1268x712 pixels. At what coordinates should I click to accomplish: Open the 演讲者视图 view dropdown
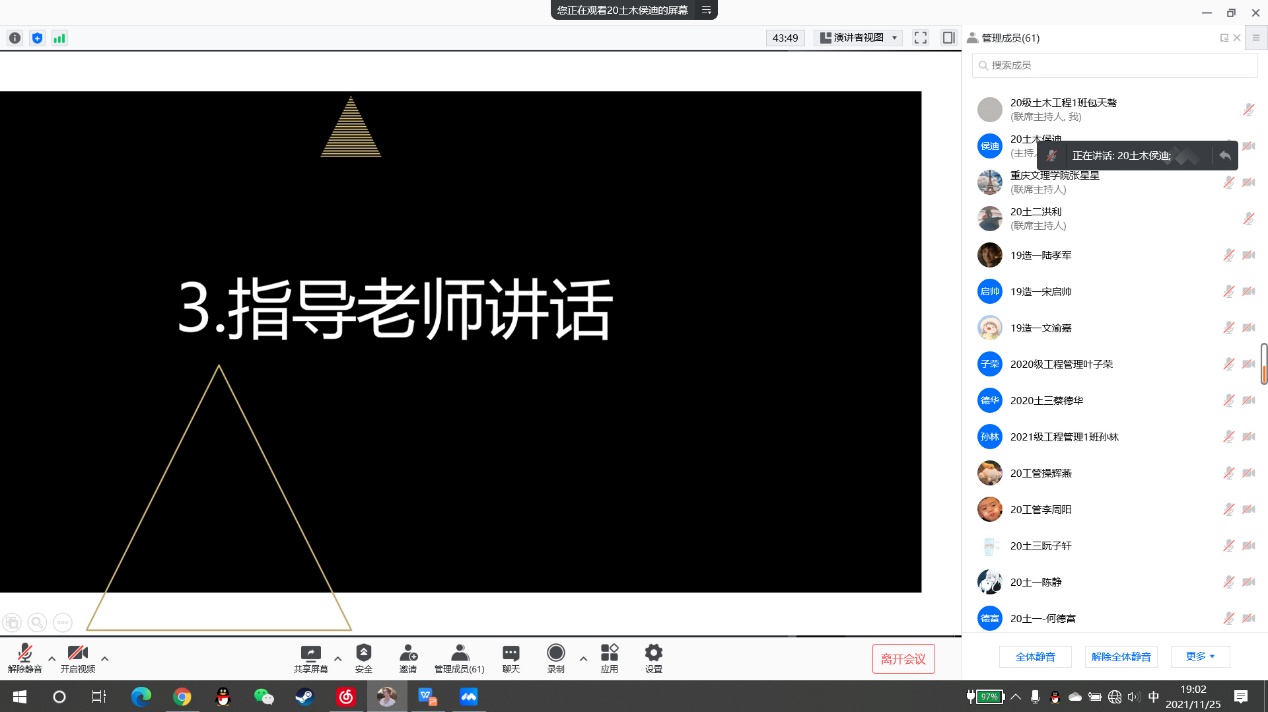[x=859, y=38]
